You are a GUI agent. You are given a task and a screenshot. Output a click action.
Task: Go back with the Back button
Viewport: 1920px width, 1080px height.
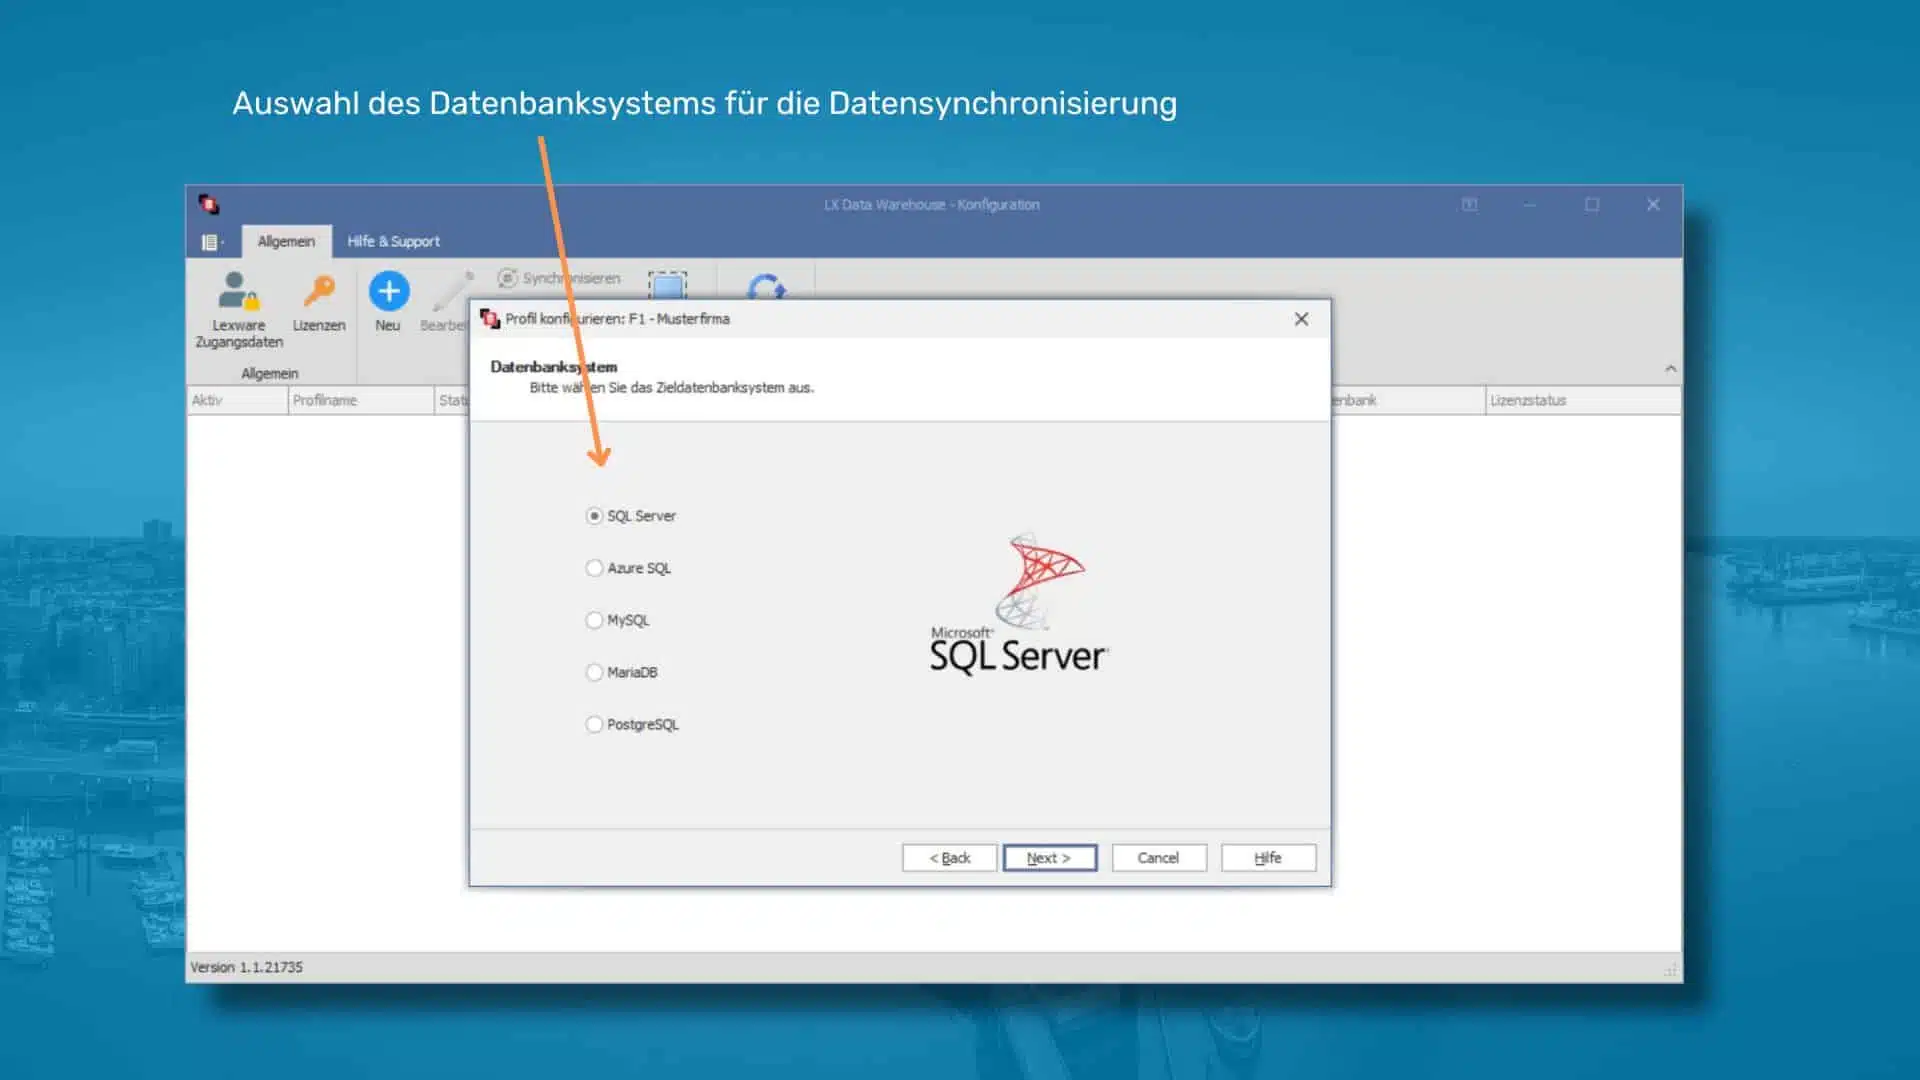tap(949, 858)
